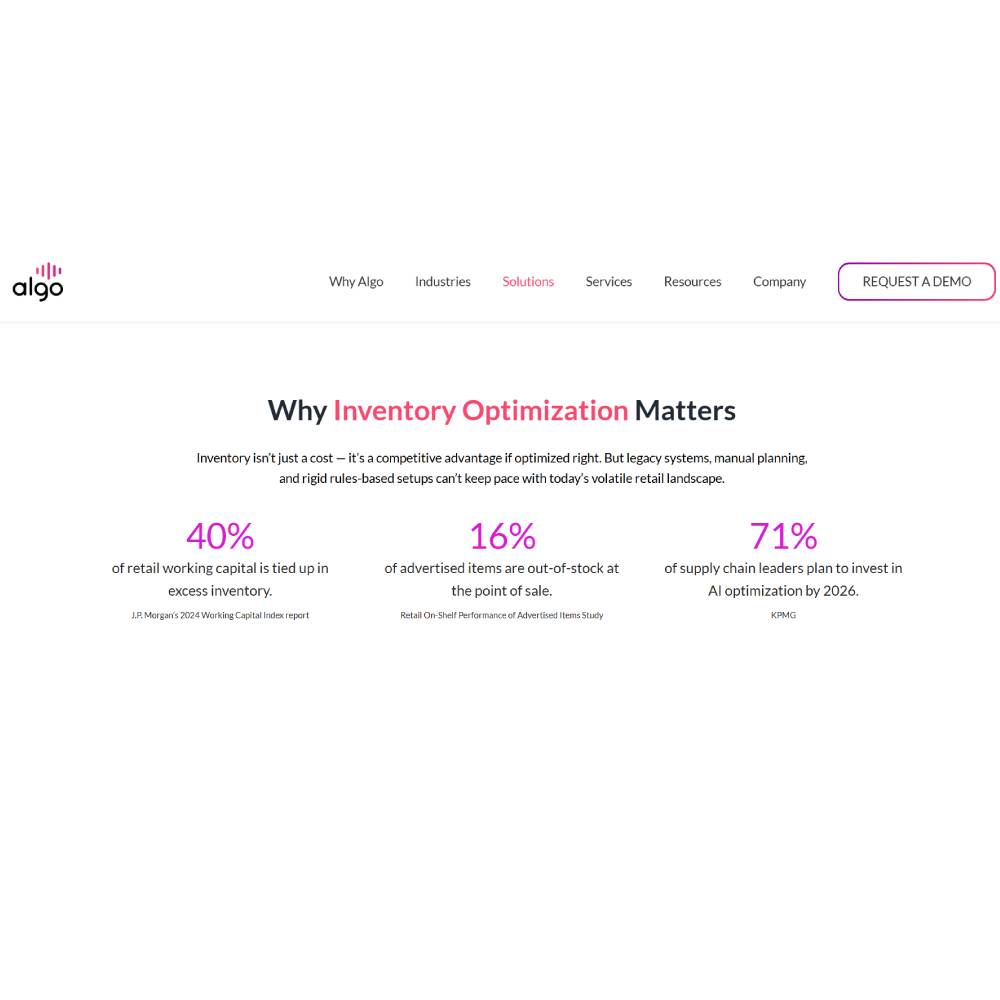Image resolution: width=1000 pixels, height=1000 pixels.
Task: Click the AI optimization by 2026 text
Action: click(783, 579)
